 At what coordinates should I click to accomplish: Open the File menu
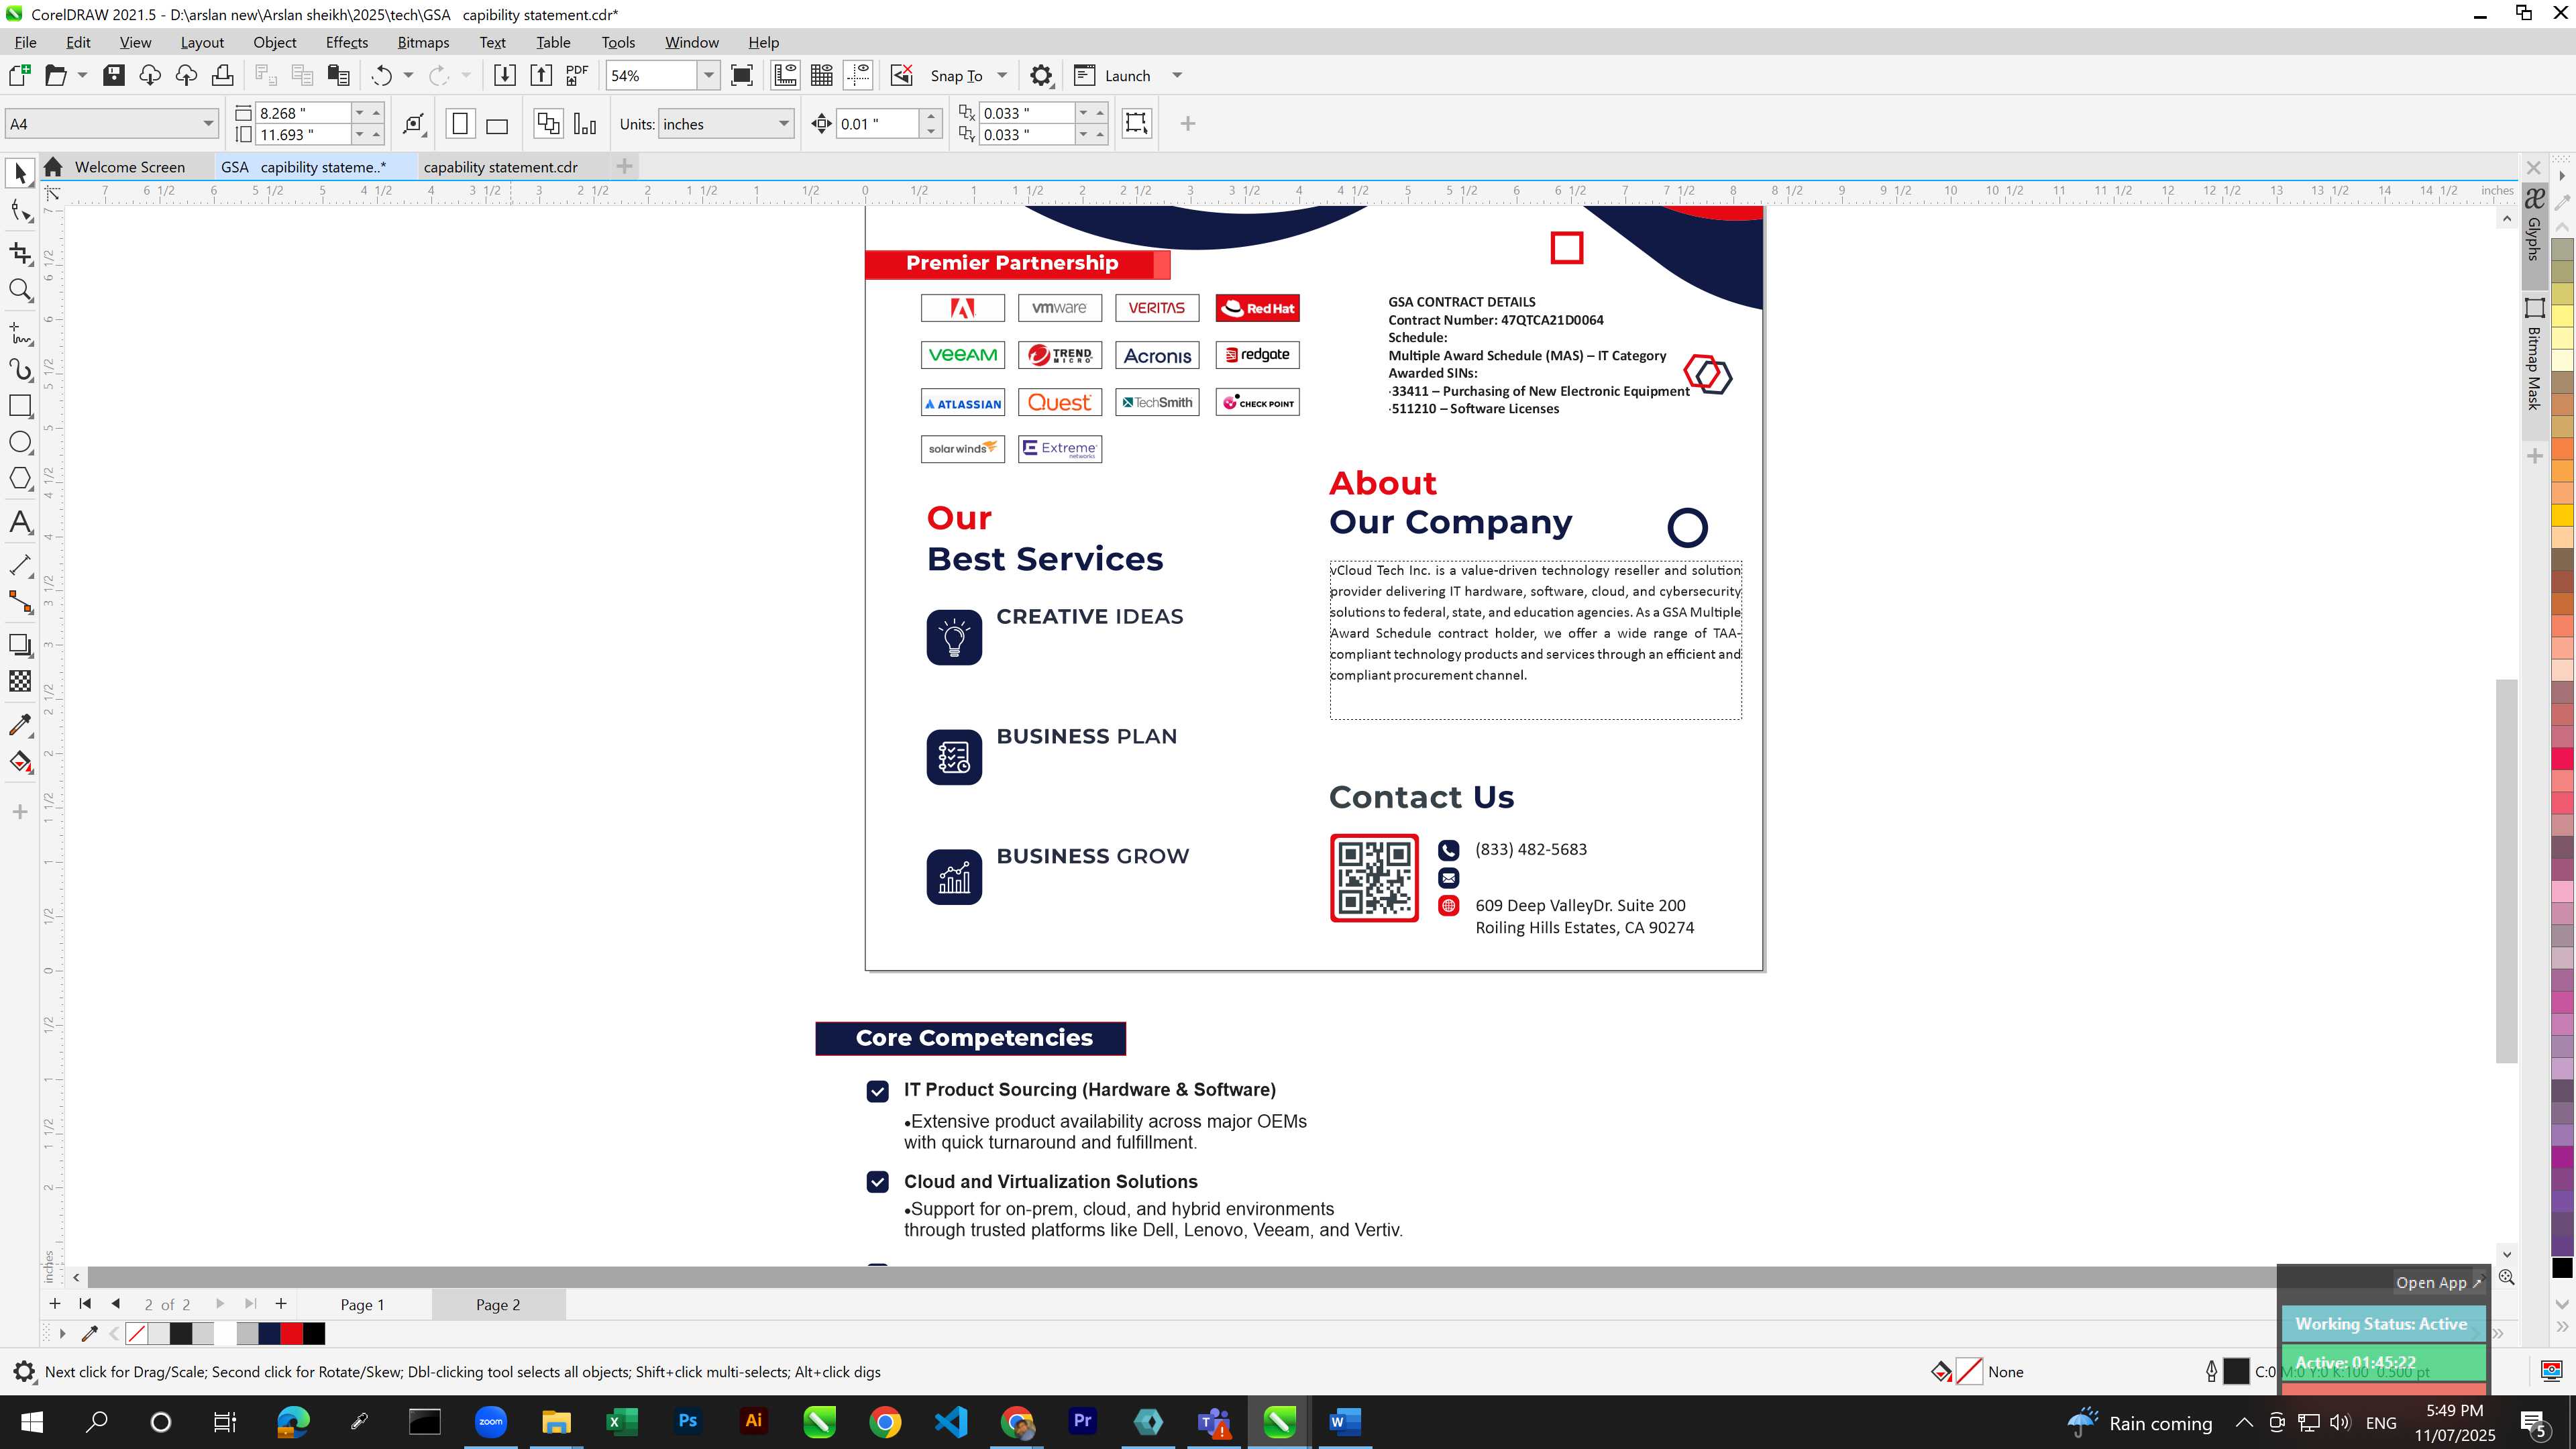[26, 42]
